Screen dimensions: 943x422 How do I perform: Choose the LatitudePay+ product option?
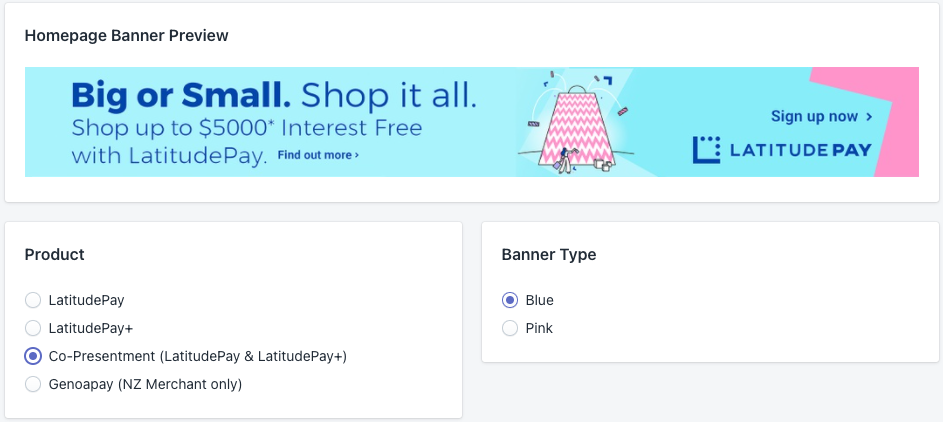point(33,328)
